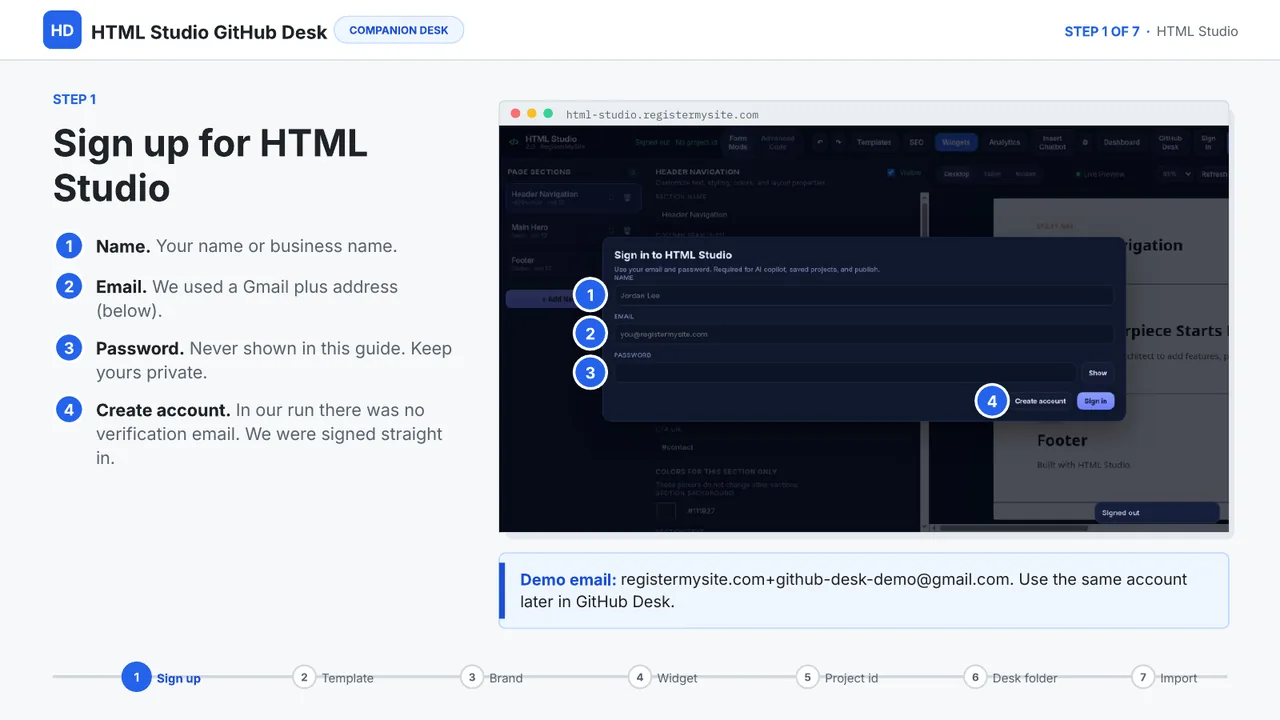Click the Create account button

tap(1040, 401)
